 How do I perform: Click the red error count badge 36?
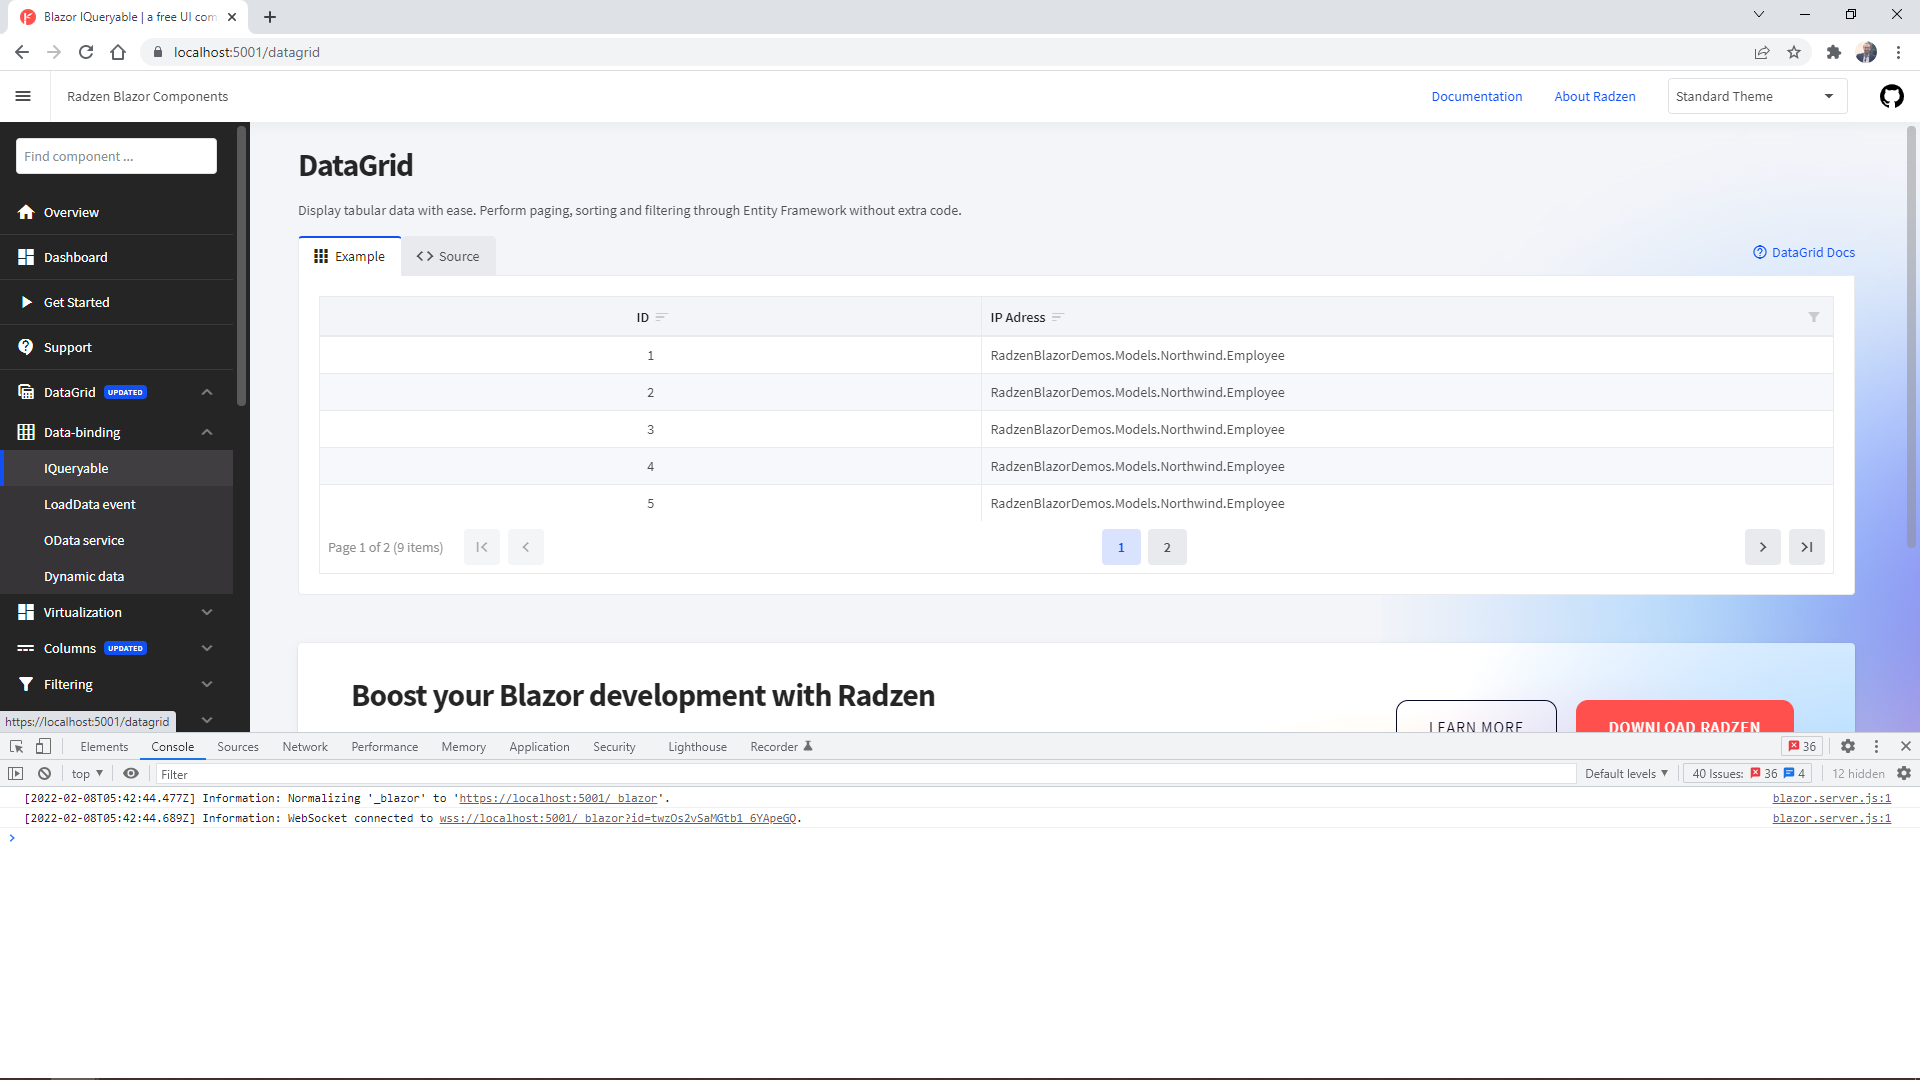coord(1802,746)
